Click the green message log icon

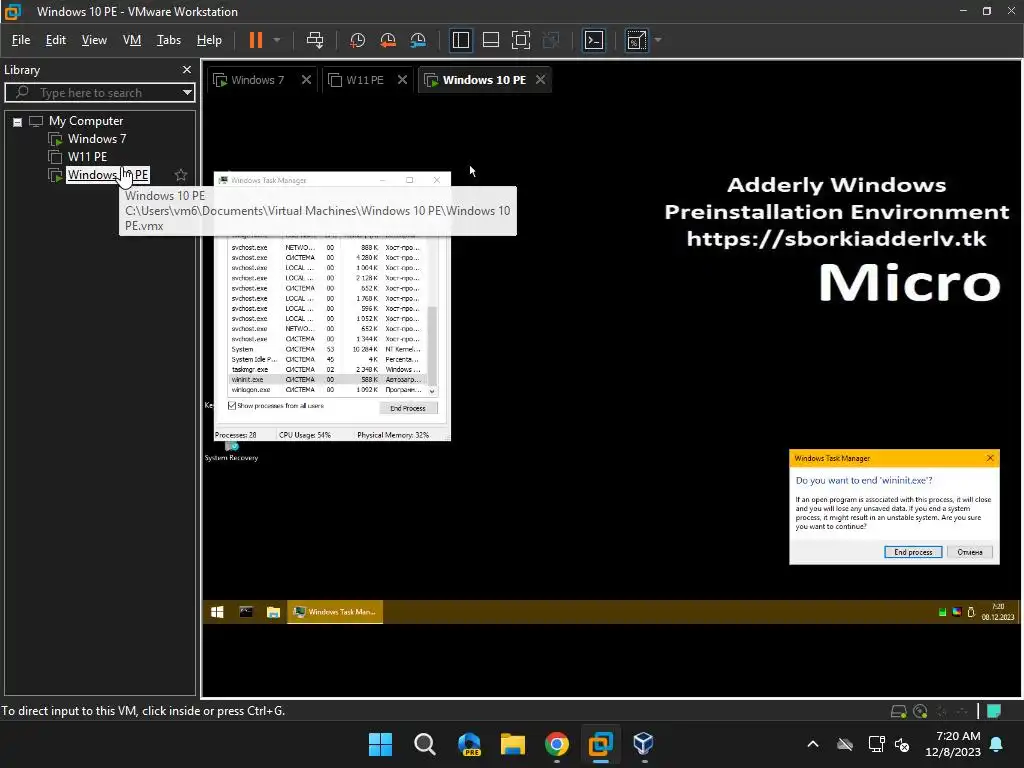(994, 711)
